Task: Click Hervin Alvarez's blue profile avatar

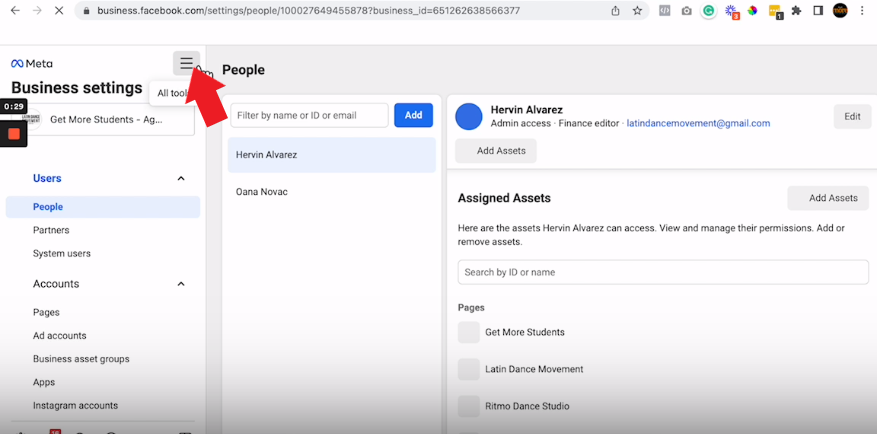Action: (x=469, y=116)
